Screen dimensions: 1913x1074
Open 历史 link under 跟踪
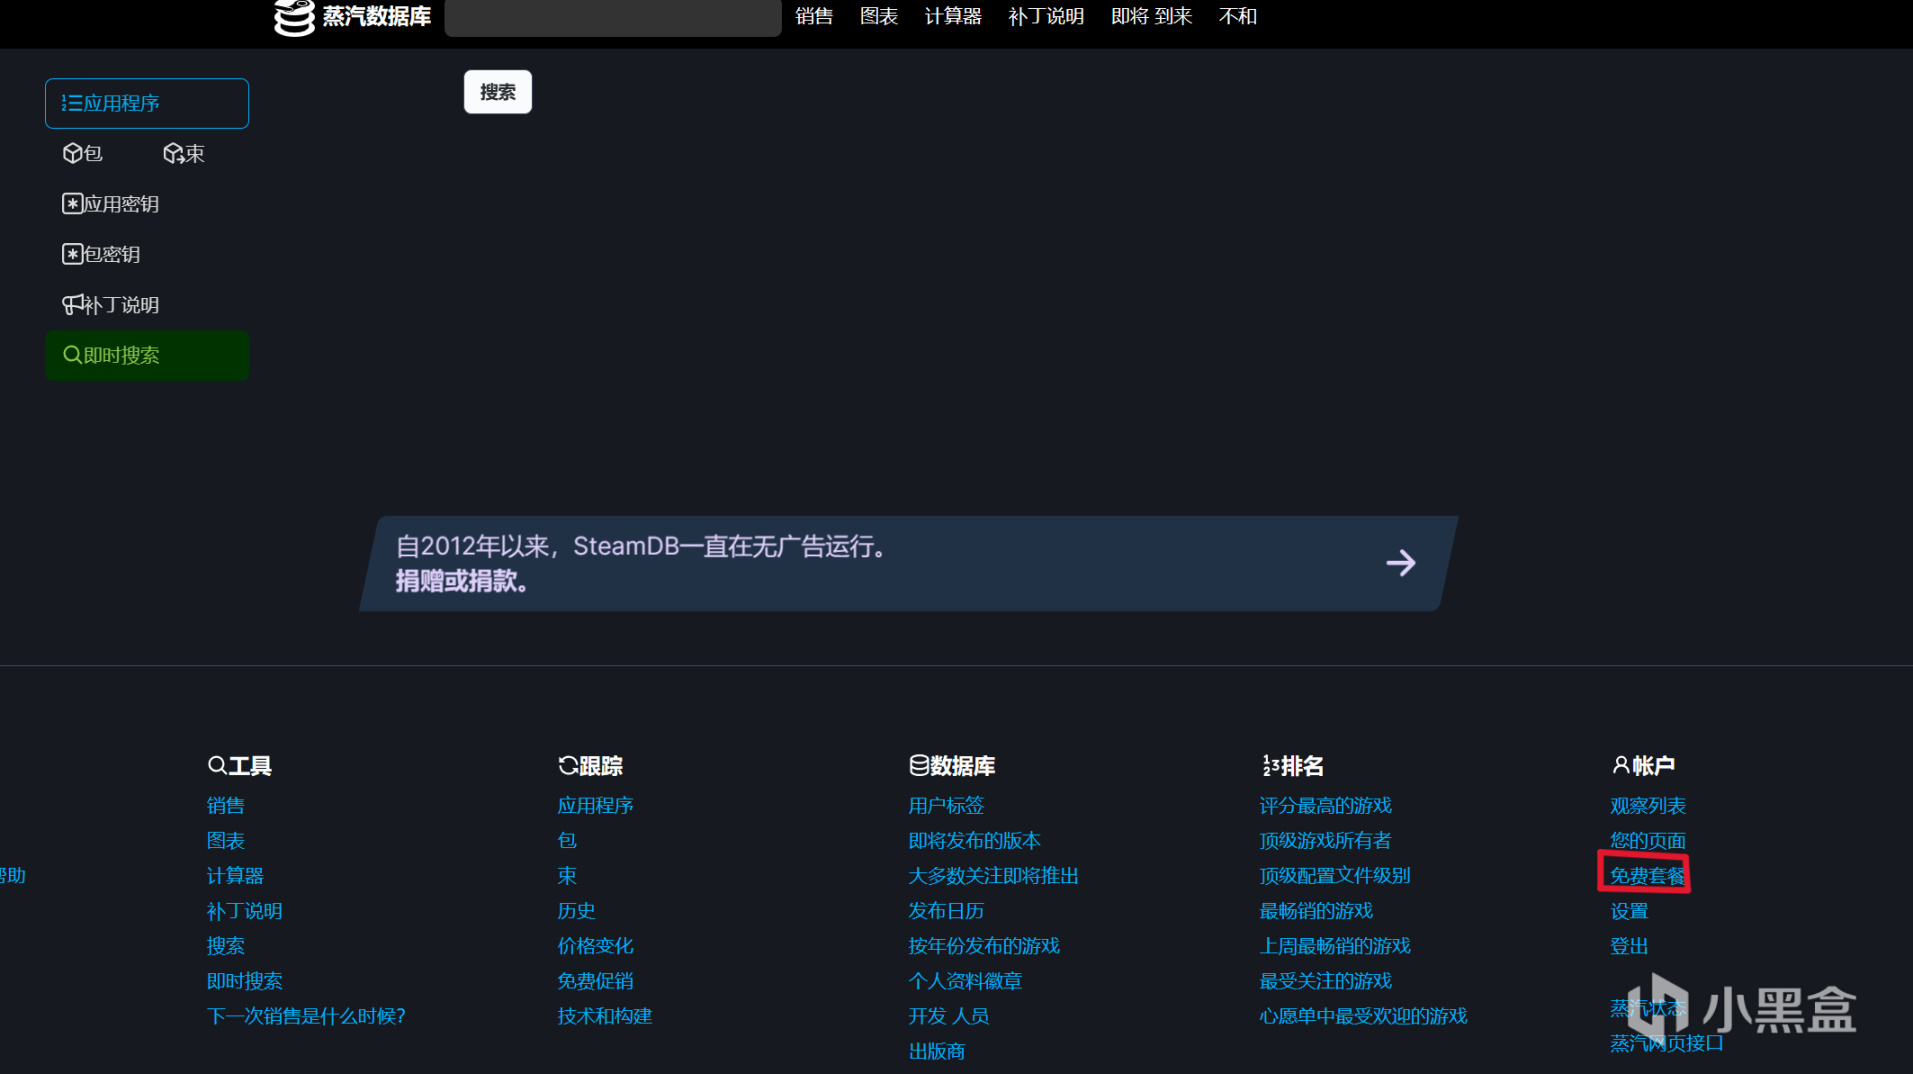[x=576, y=911]
